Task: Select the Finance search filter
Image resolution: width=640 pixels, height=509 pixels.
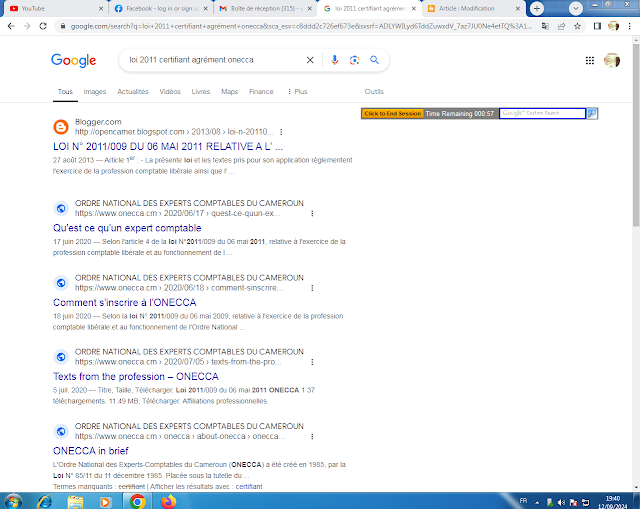Action: [x=261, y=91]
